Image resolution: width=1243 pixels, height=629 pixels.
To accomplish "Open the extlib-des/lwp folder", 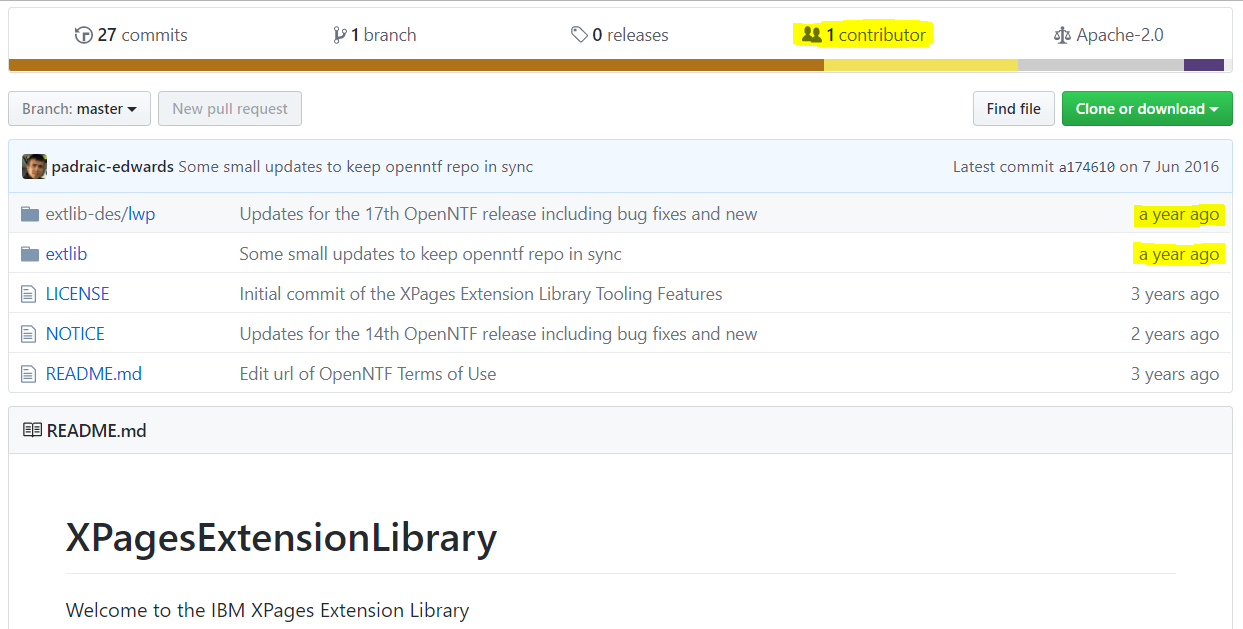I will click(100, 214).
